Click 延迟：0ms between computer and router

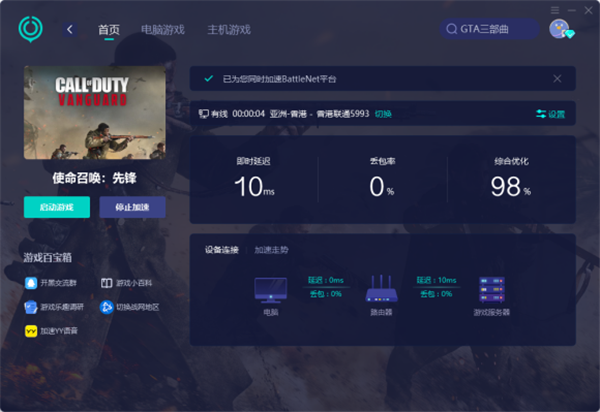tap(326, 280)
